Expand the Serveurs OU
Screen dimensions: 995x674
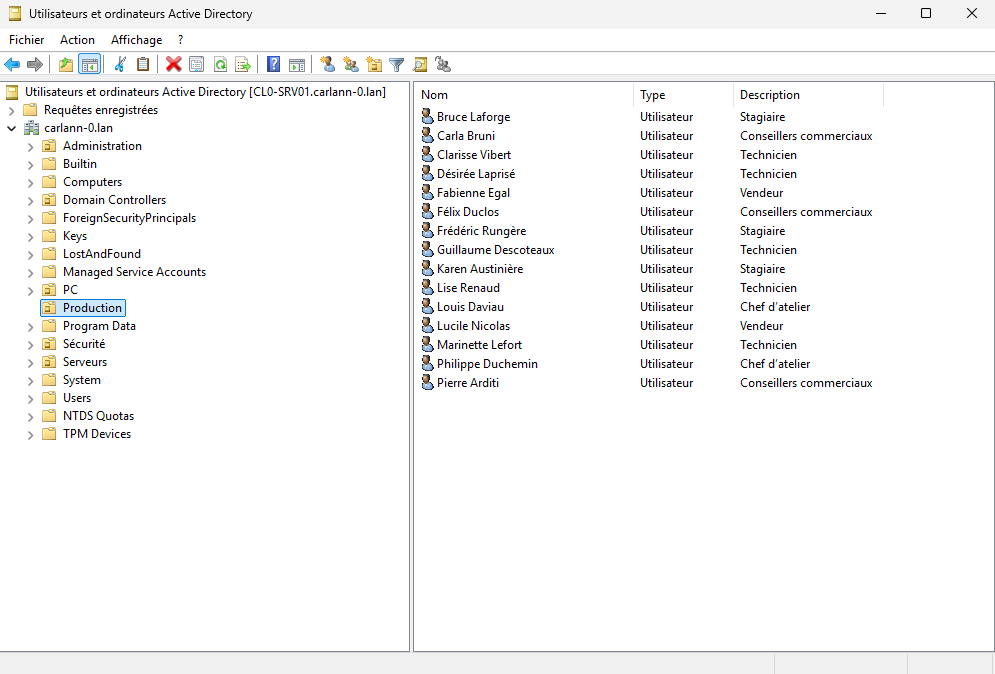tap(30, 363)
